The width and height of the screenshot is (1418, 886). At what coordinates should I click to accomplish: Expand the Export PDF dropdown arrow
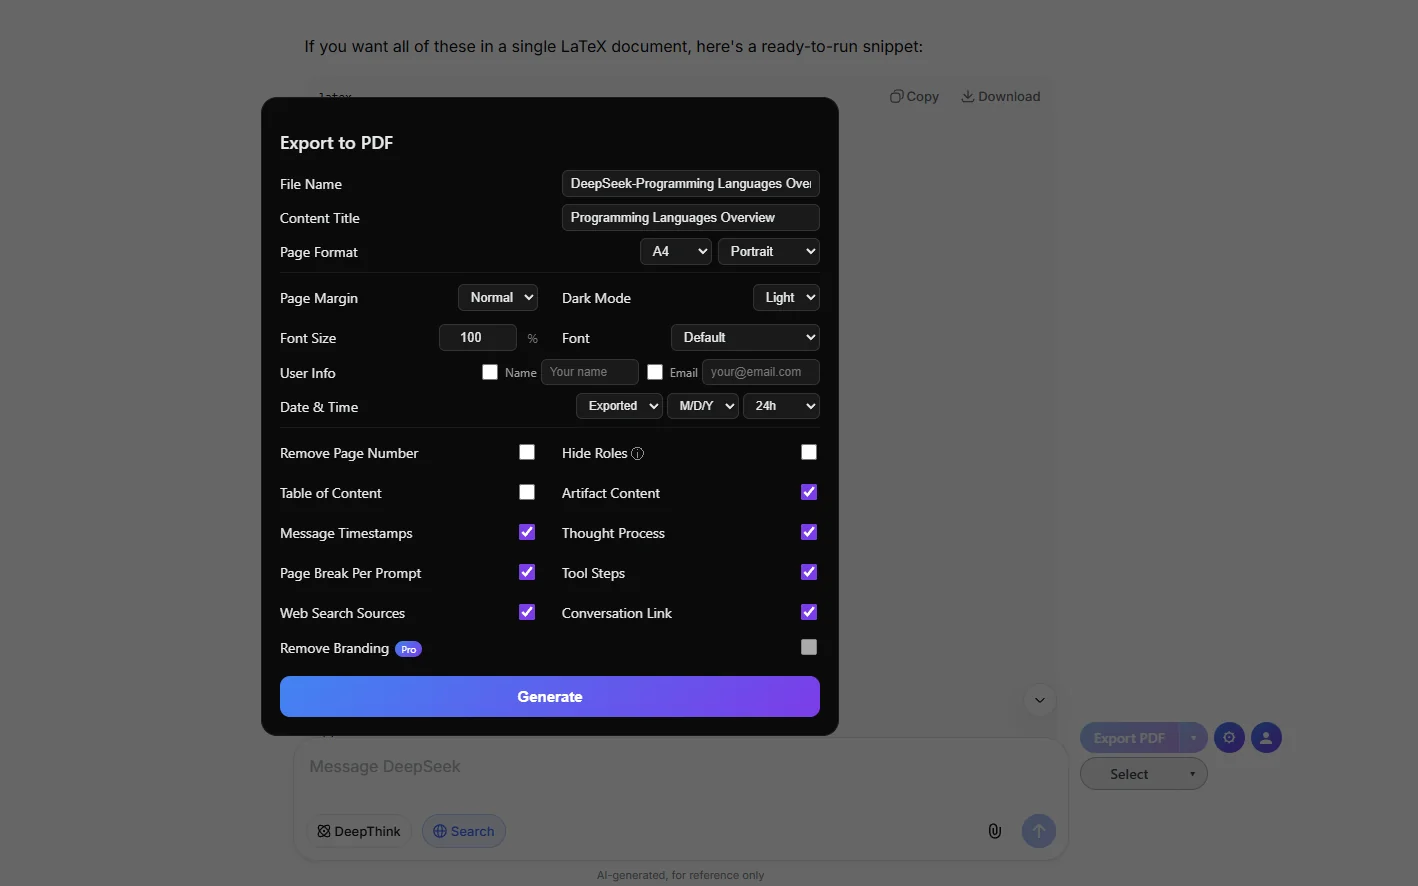pos(1193,738)
